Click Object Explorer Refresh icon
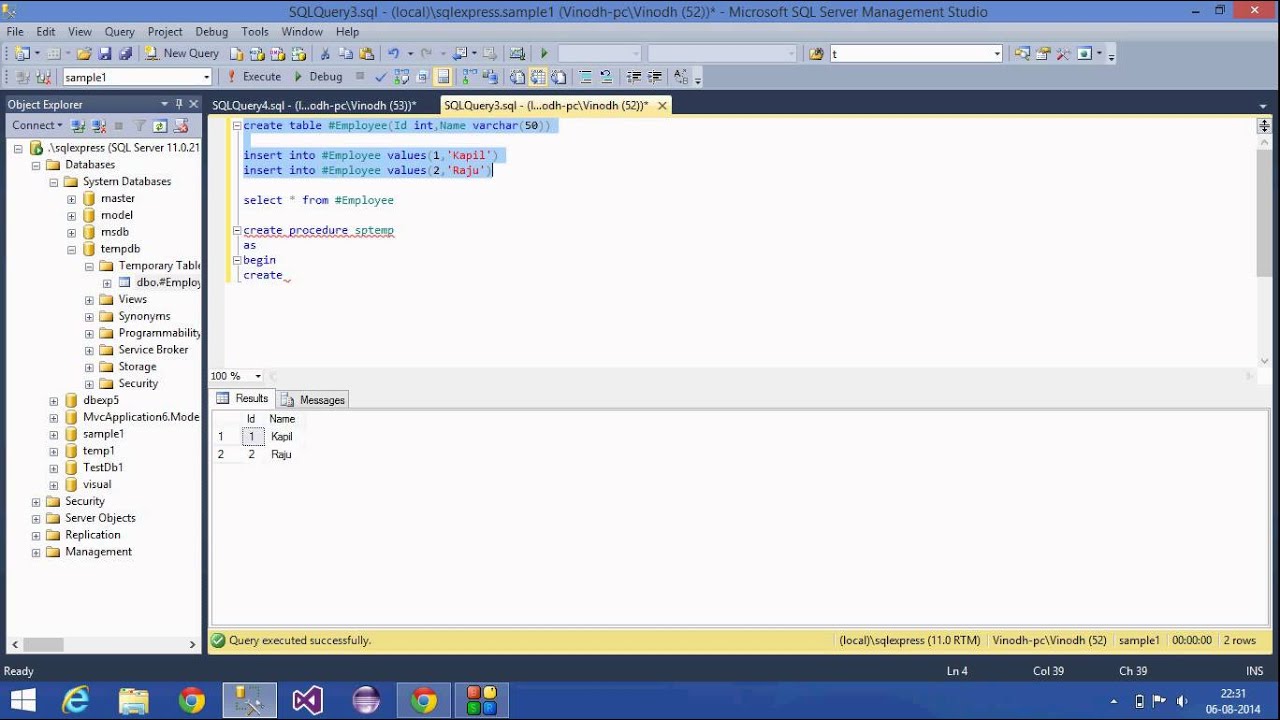 tap(160, 125)
